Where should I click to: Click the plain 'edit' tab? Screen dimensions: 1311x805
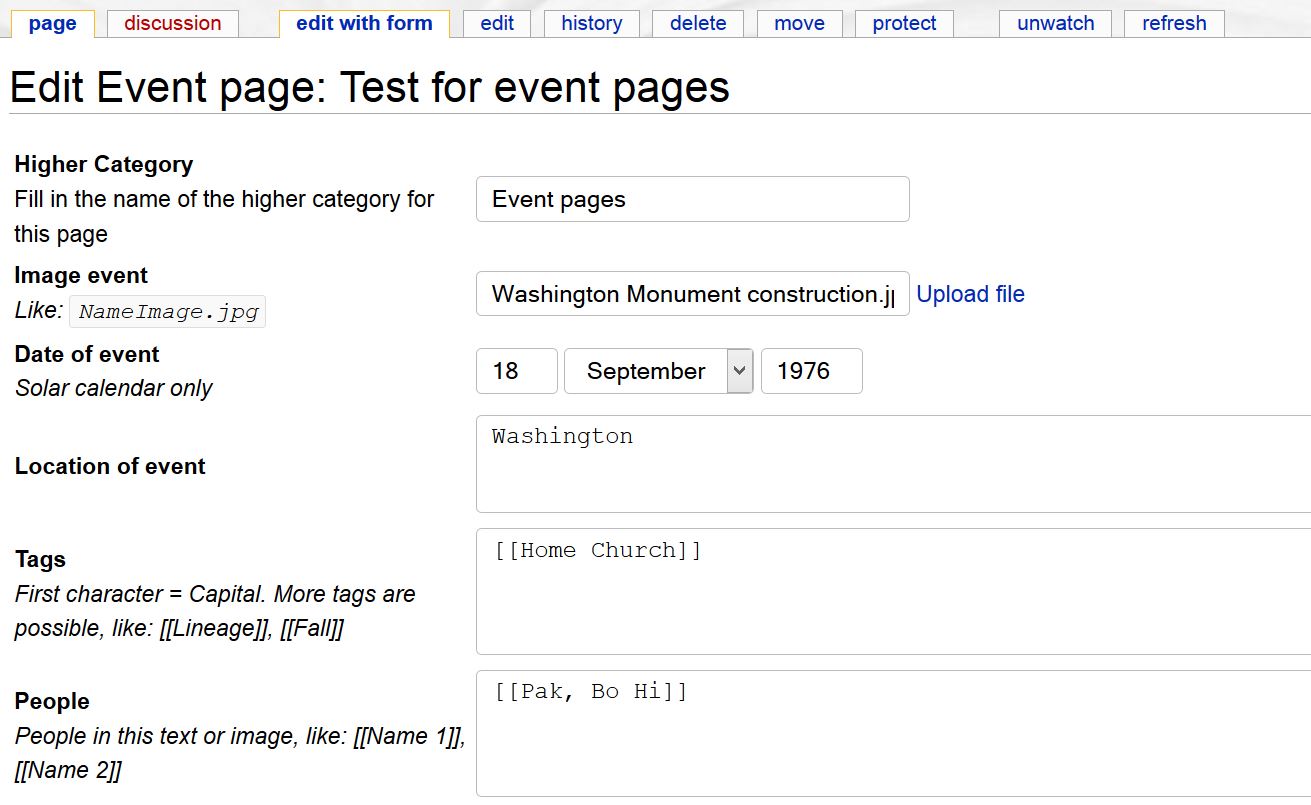(x=496, y=23)
